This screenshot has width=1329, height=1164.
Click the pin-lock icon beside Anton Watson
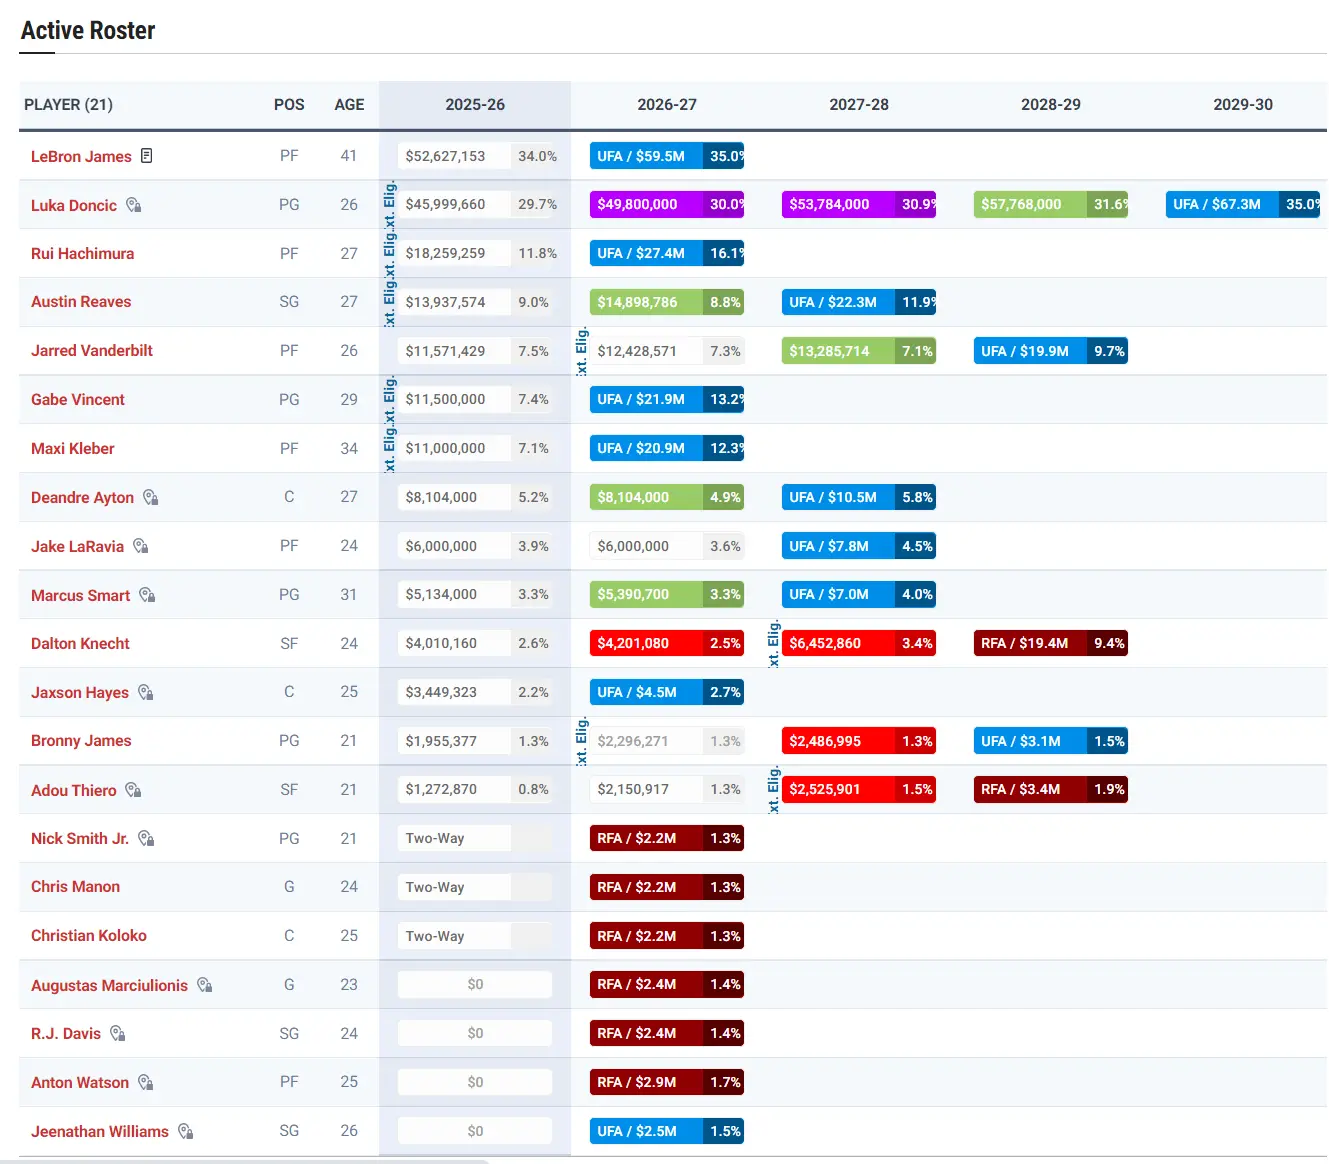(145, 1082)
